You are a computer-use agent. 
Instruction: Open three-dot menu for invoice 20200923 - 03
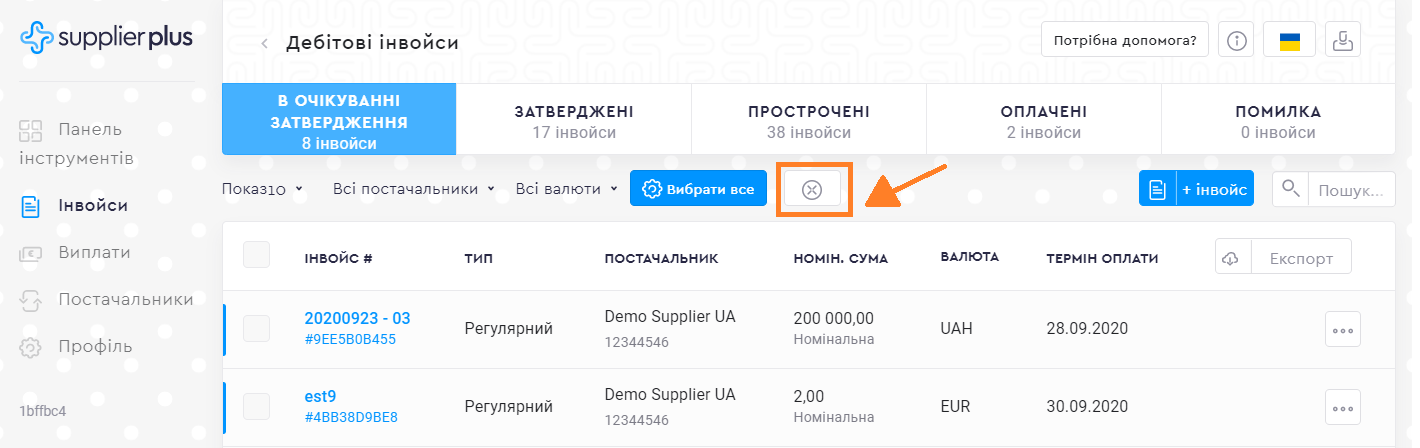tap(1342, 329)
